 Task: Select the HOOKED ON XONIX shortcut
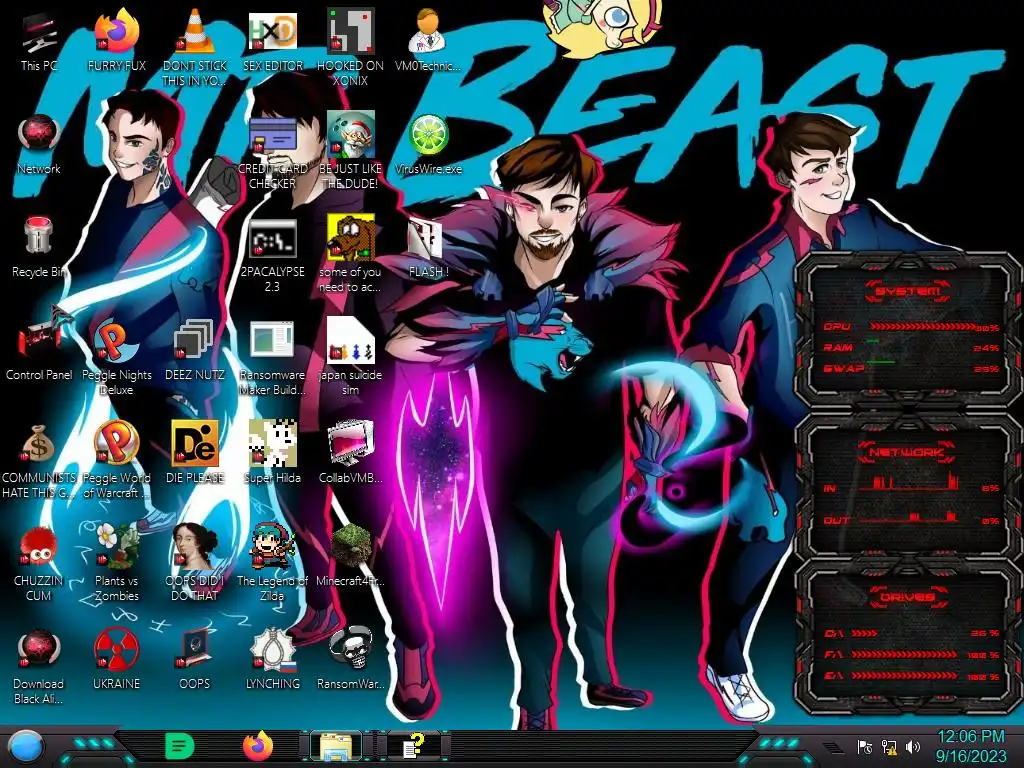coord(350,49)
